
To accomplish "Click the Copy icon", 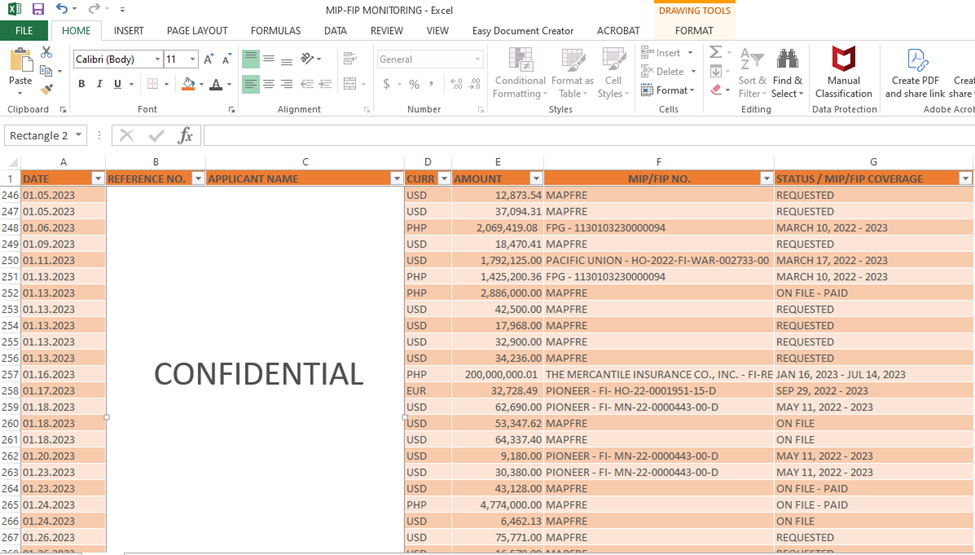I will pos(46,71).
